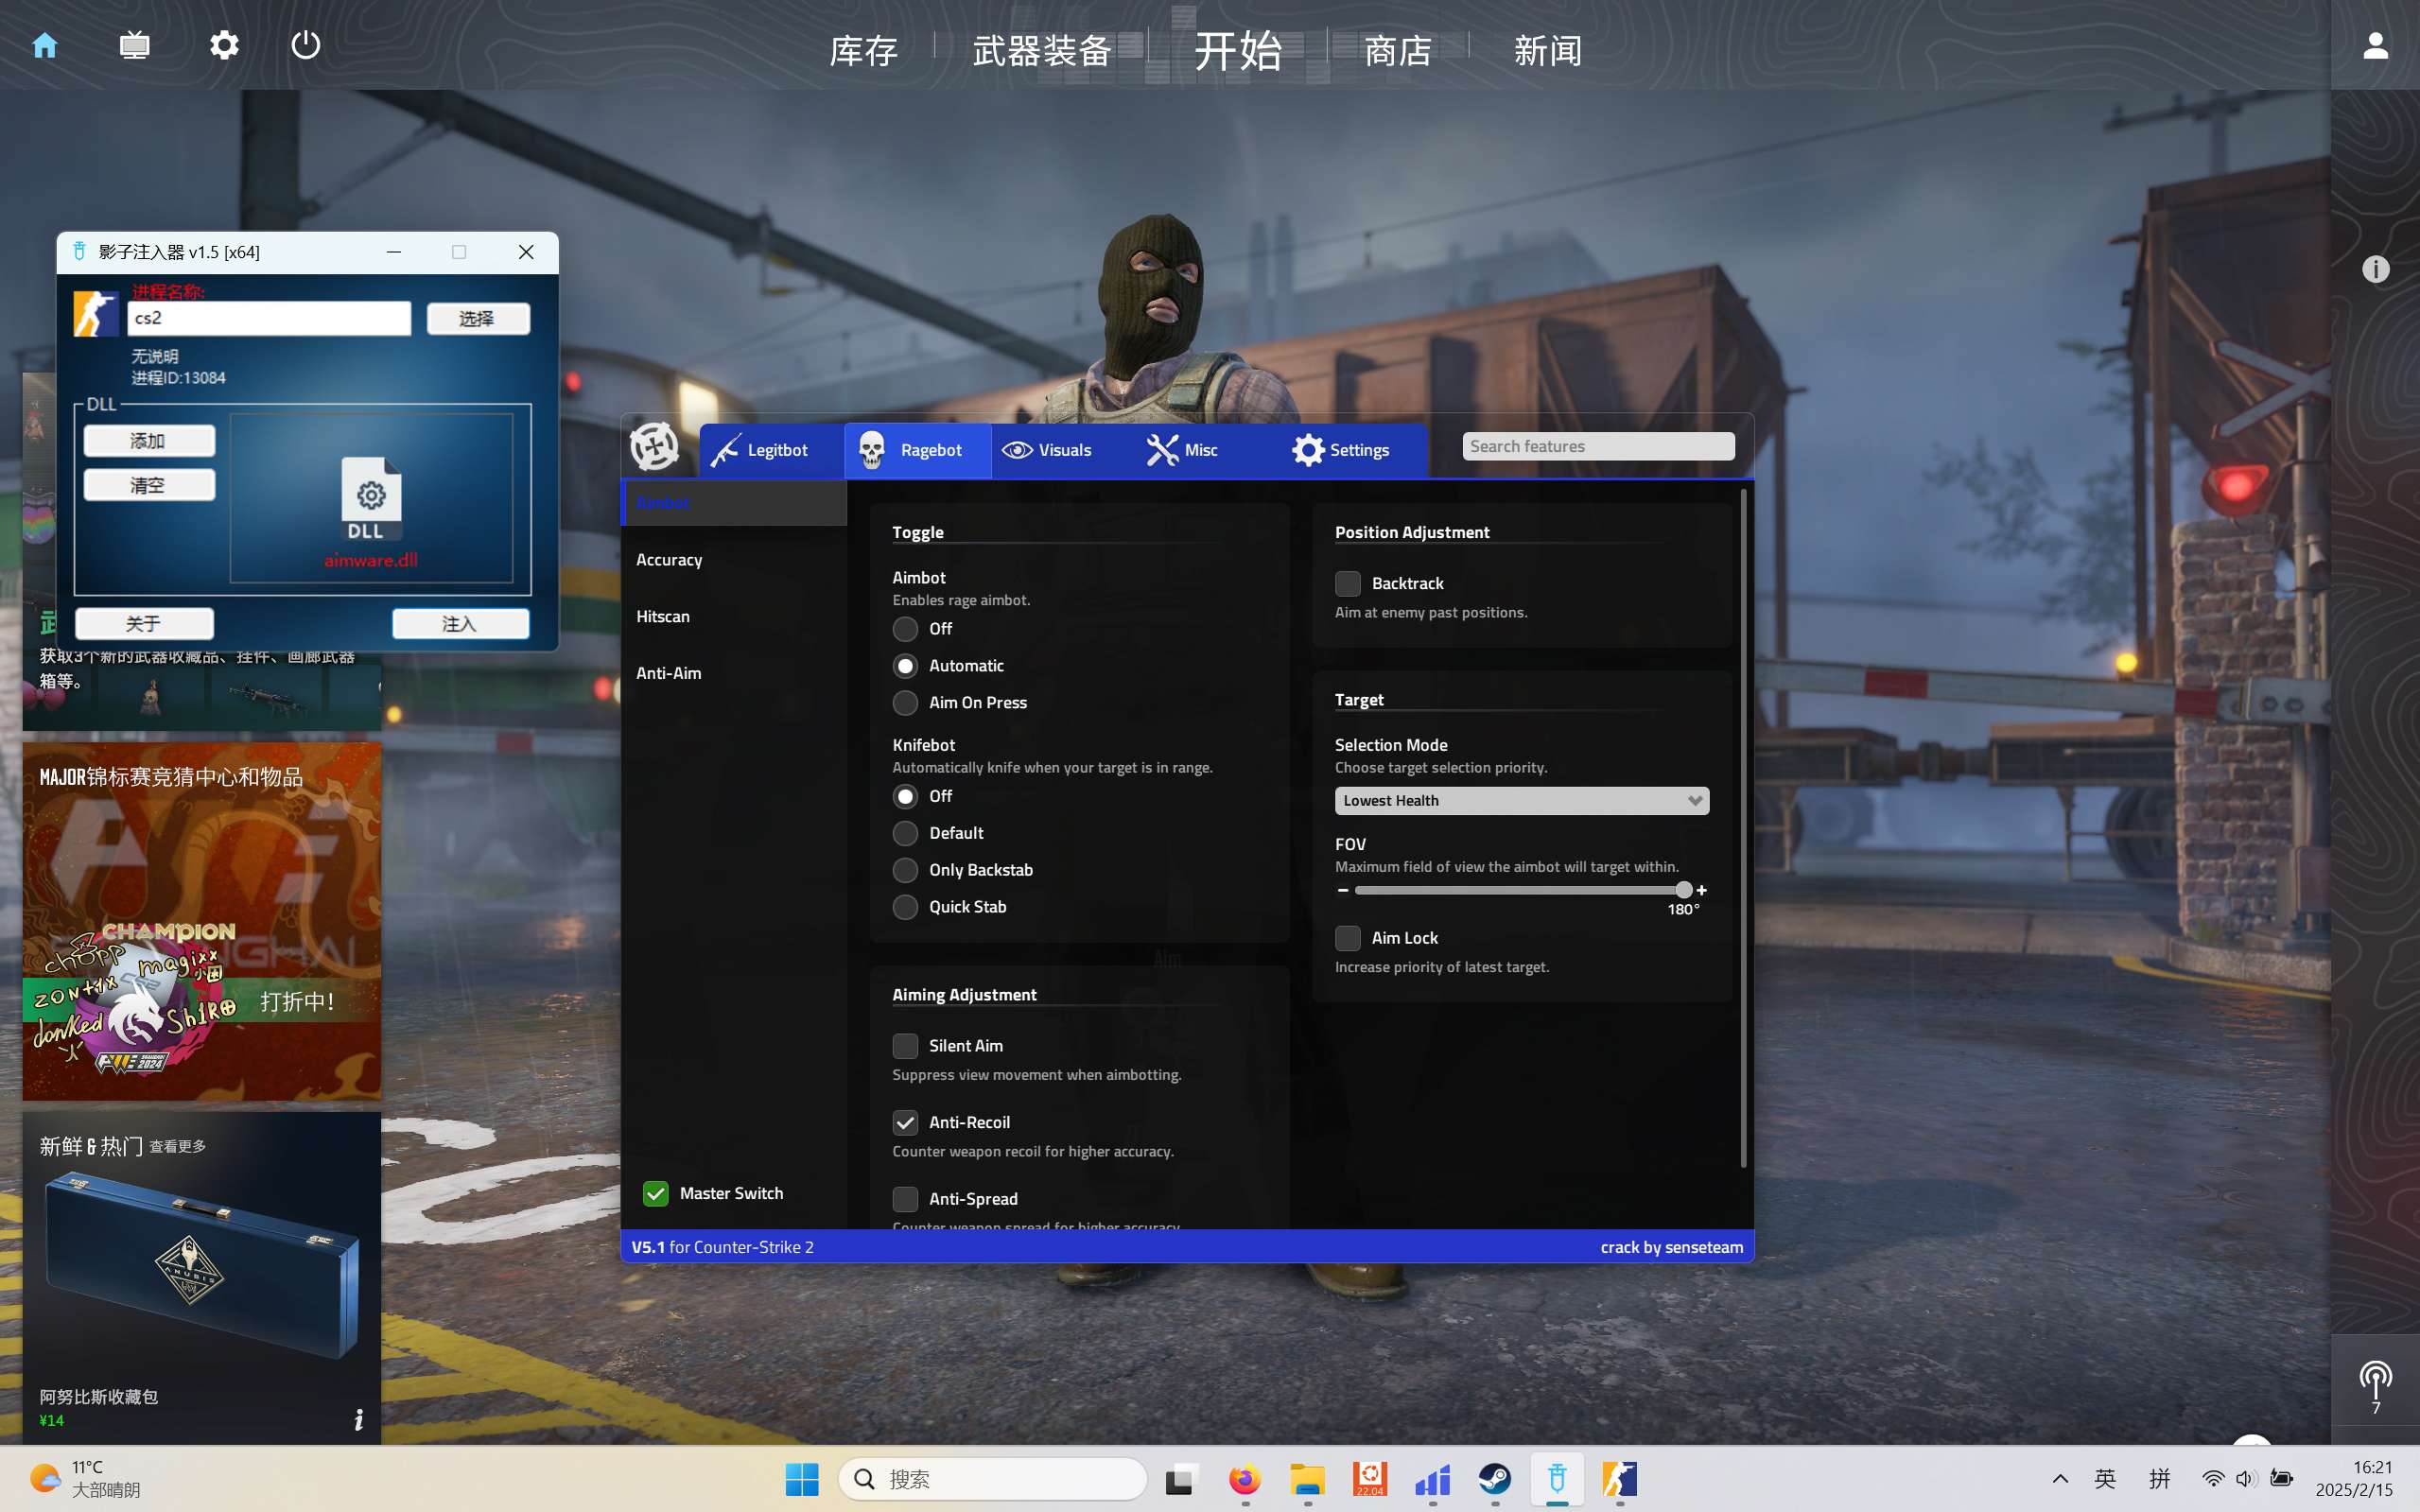Screen dimensions: 2420x1512
Task: Toggle the Master Switch checkbox
Action: 655,1194
